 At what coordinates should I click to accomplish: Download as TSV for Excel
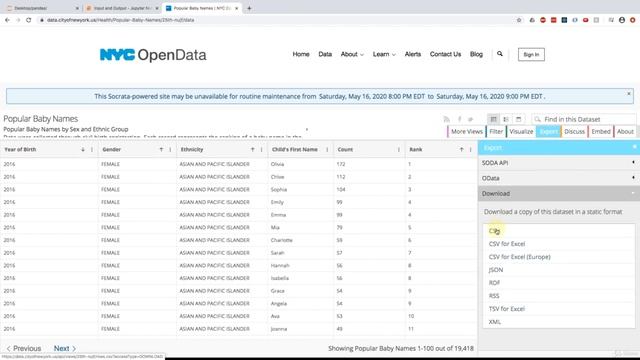[x=507, y=309]
